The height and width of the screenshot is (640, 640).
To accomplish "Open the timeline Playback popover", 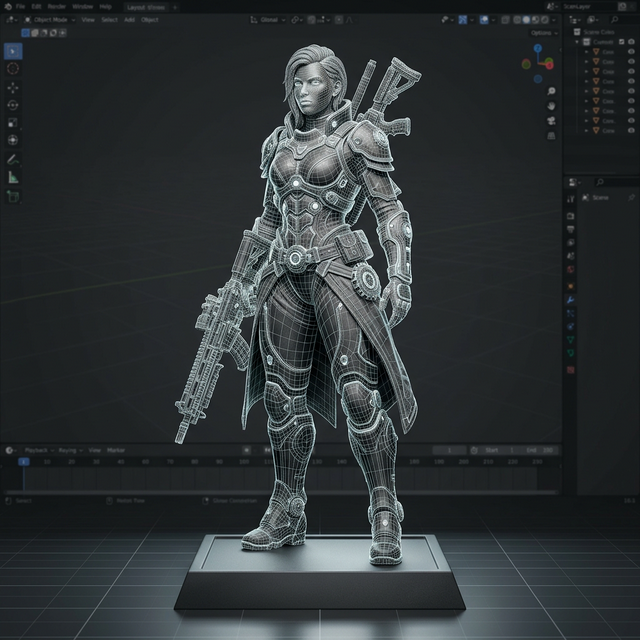I will (39, 450).
